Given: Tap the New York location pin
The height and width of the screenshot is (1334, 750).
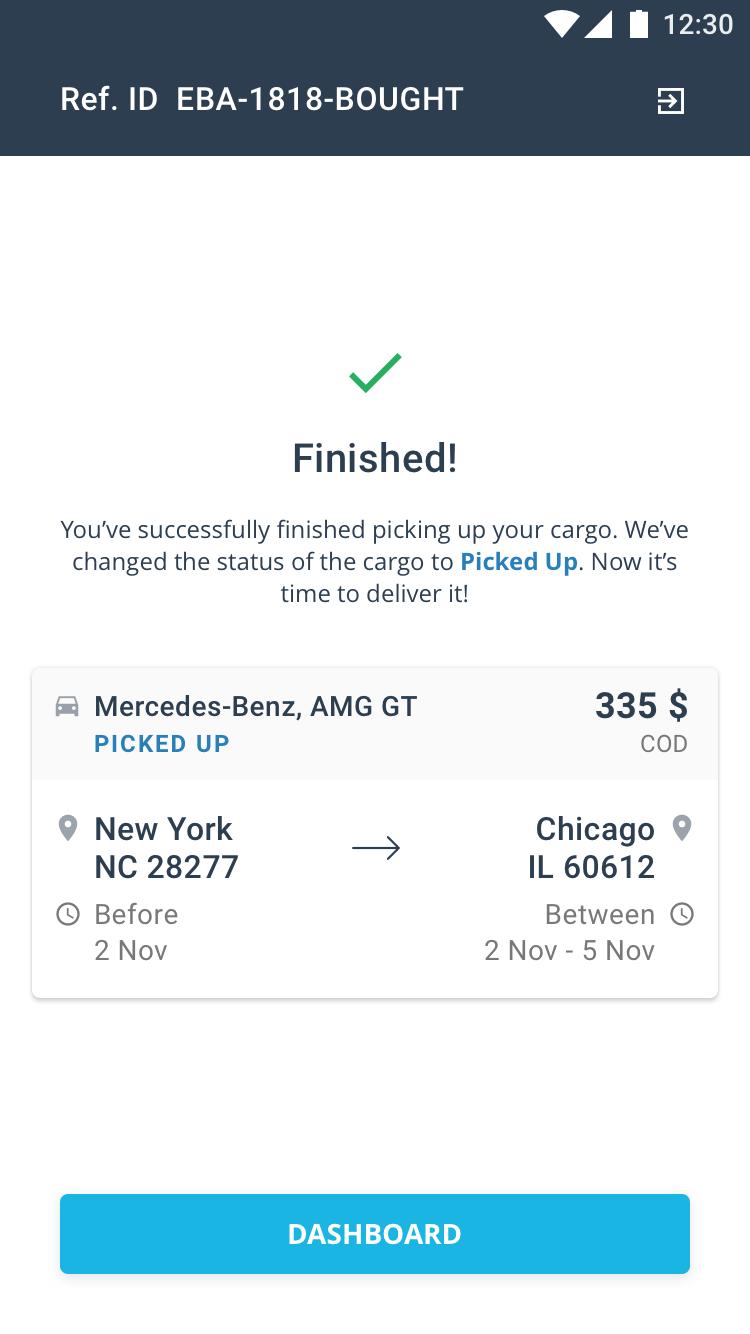Looking at the screenshot, I should click(68, 828).
